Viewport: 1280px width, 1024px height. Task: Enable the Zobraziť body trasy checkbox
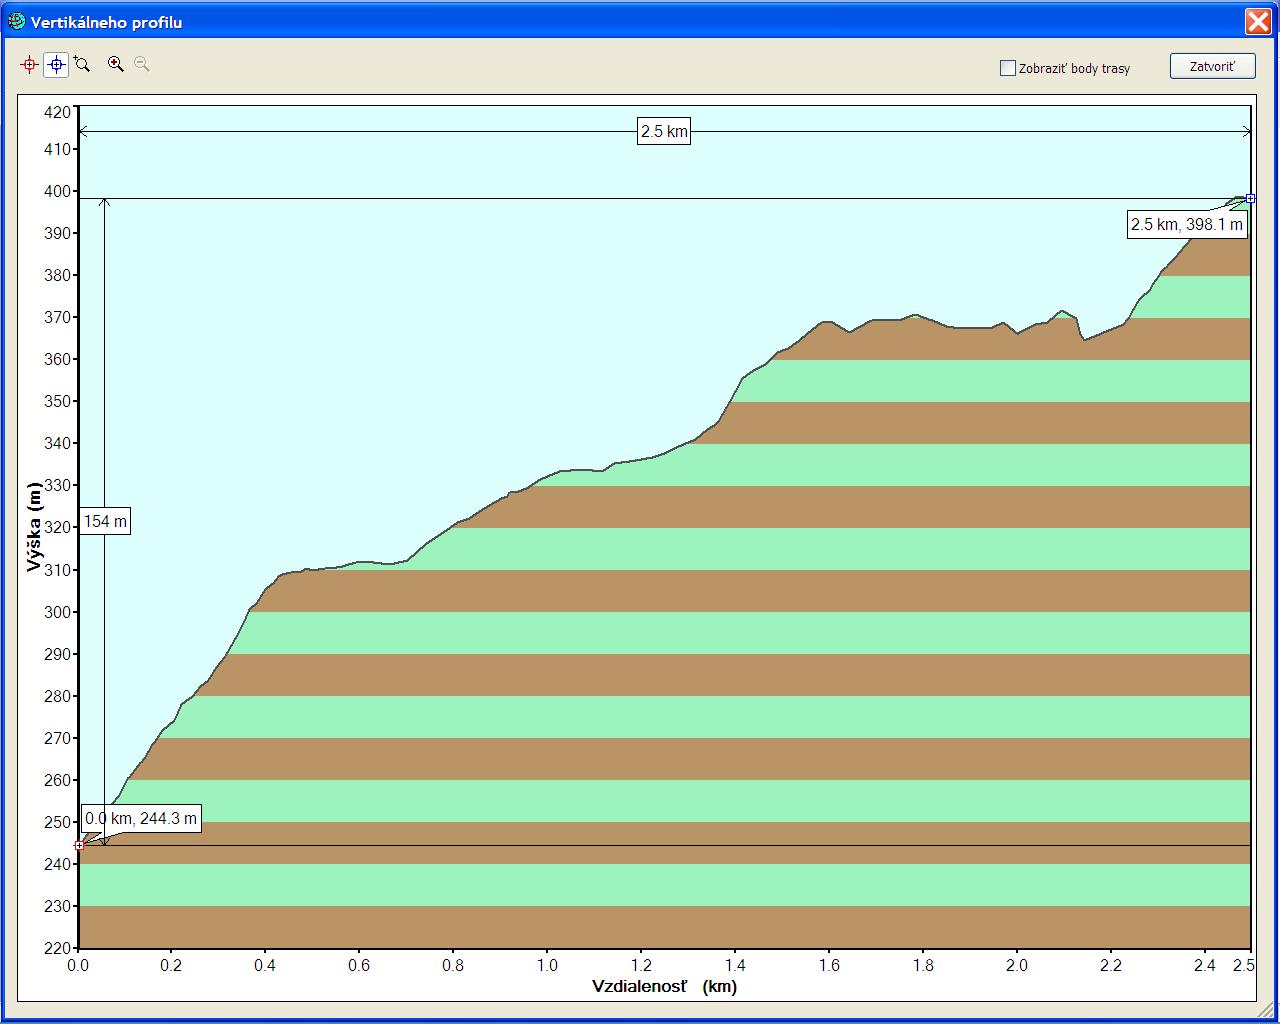(x=1008, y=68)
